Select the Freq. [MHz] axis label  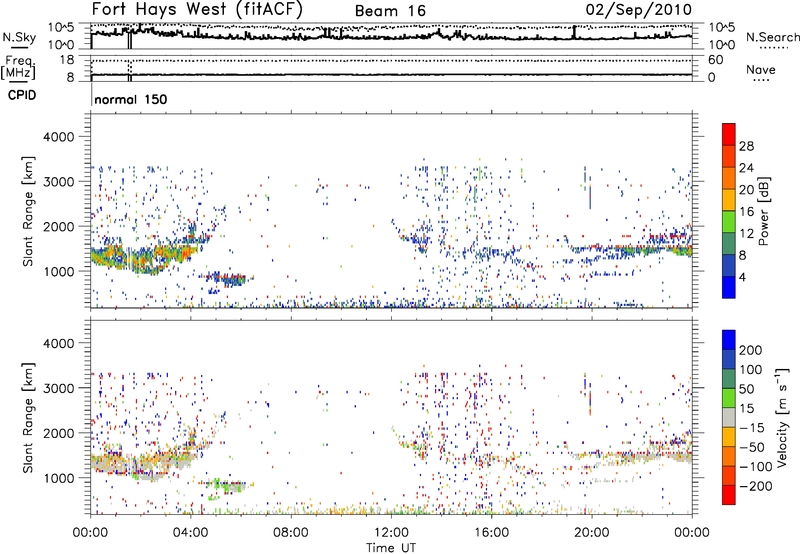(x=19, y=68)
